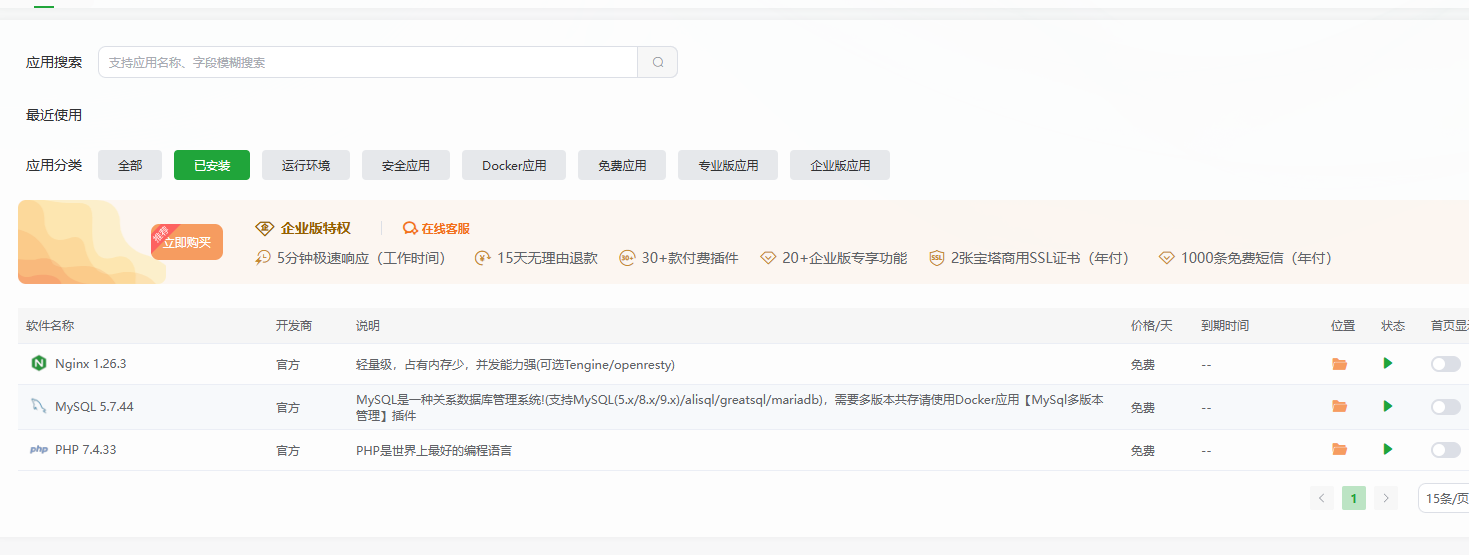Click the PHP logo icon
The height and width of the screenshot is (555, 1469).
click(x=39, y=450)
